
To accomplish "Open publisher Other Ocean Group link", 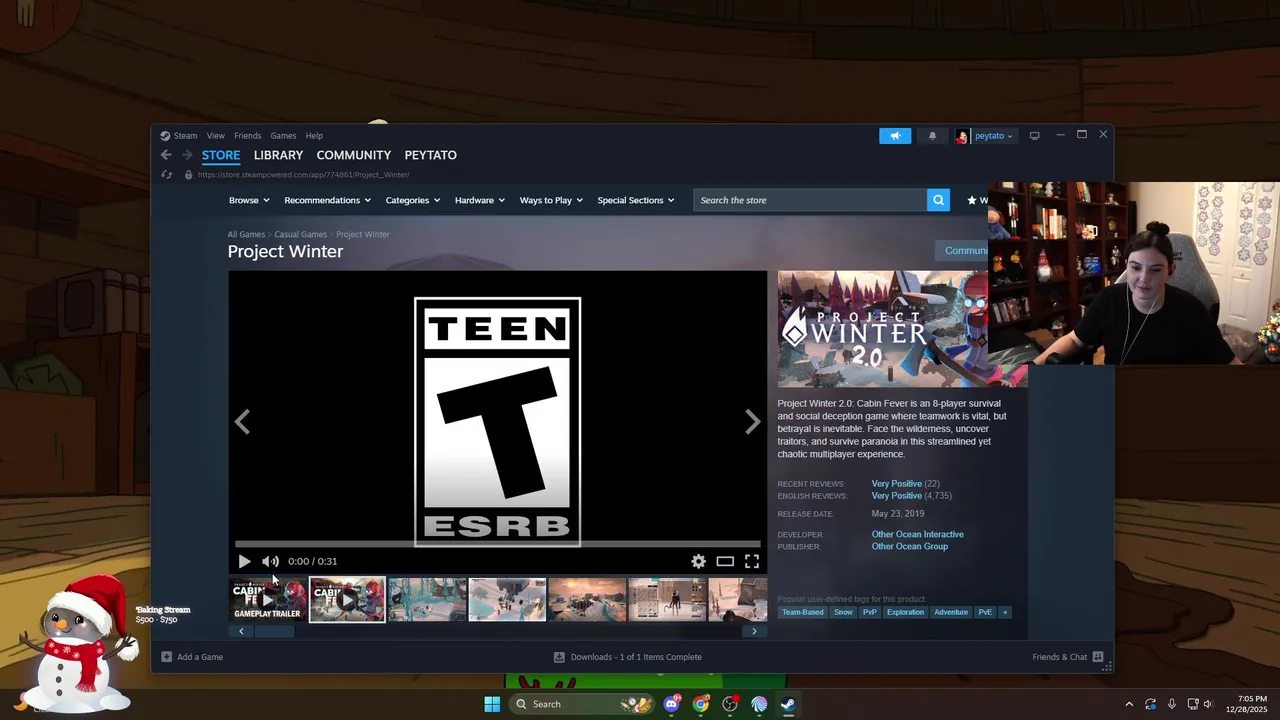I will [910, 546].
